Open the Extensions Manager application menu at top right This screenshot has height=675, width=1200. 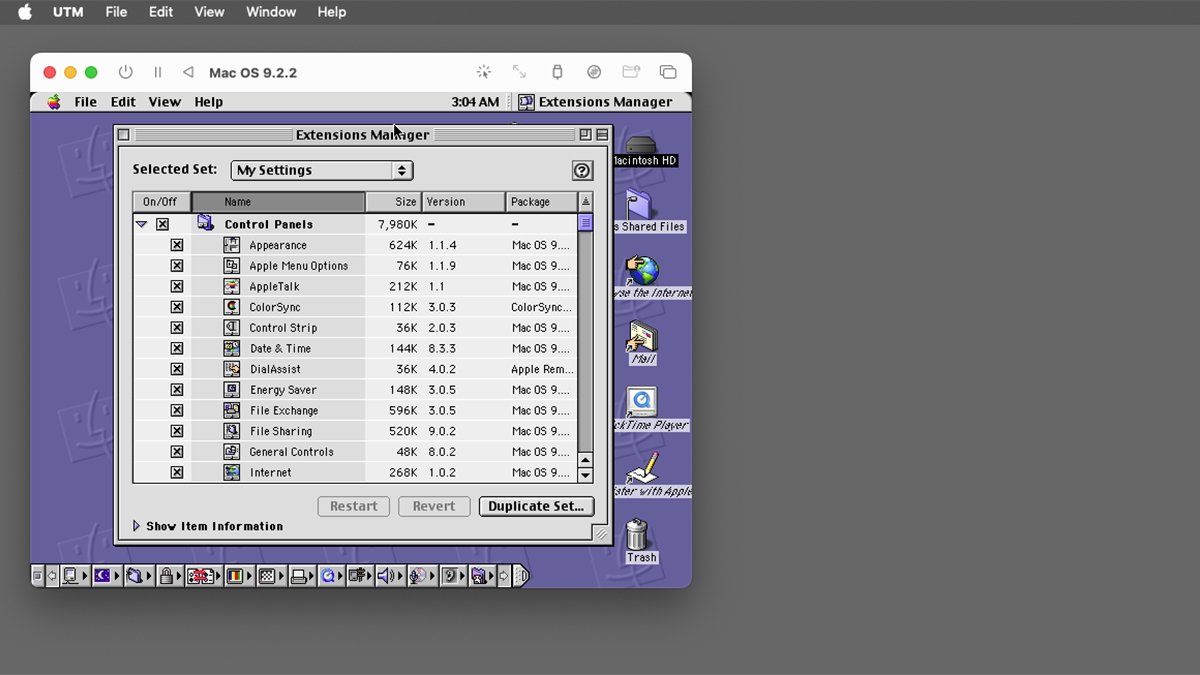[595, 101]
